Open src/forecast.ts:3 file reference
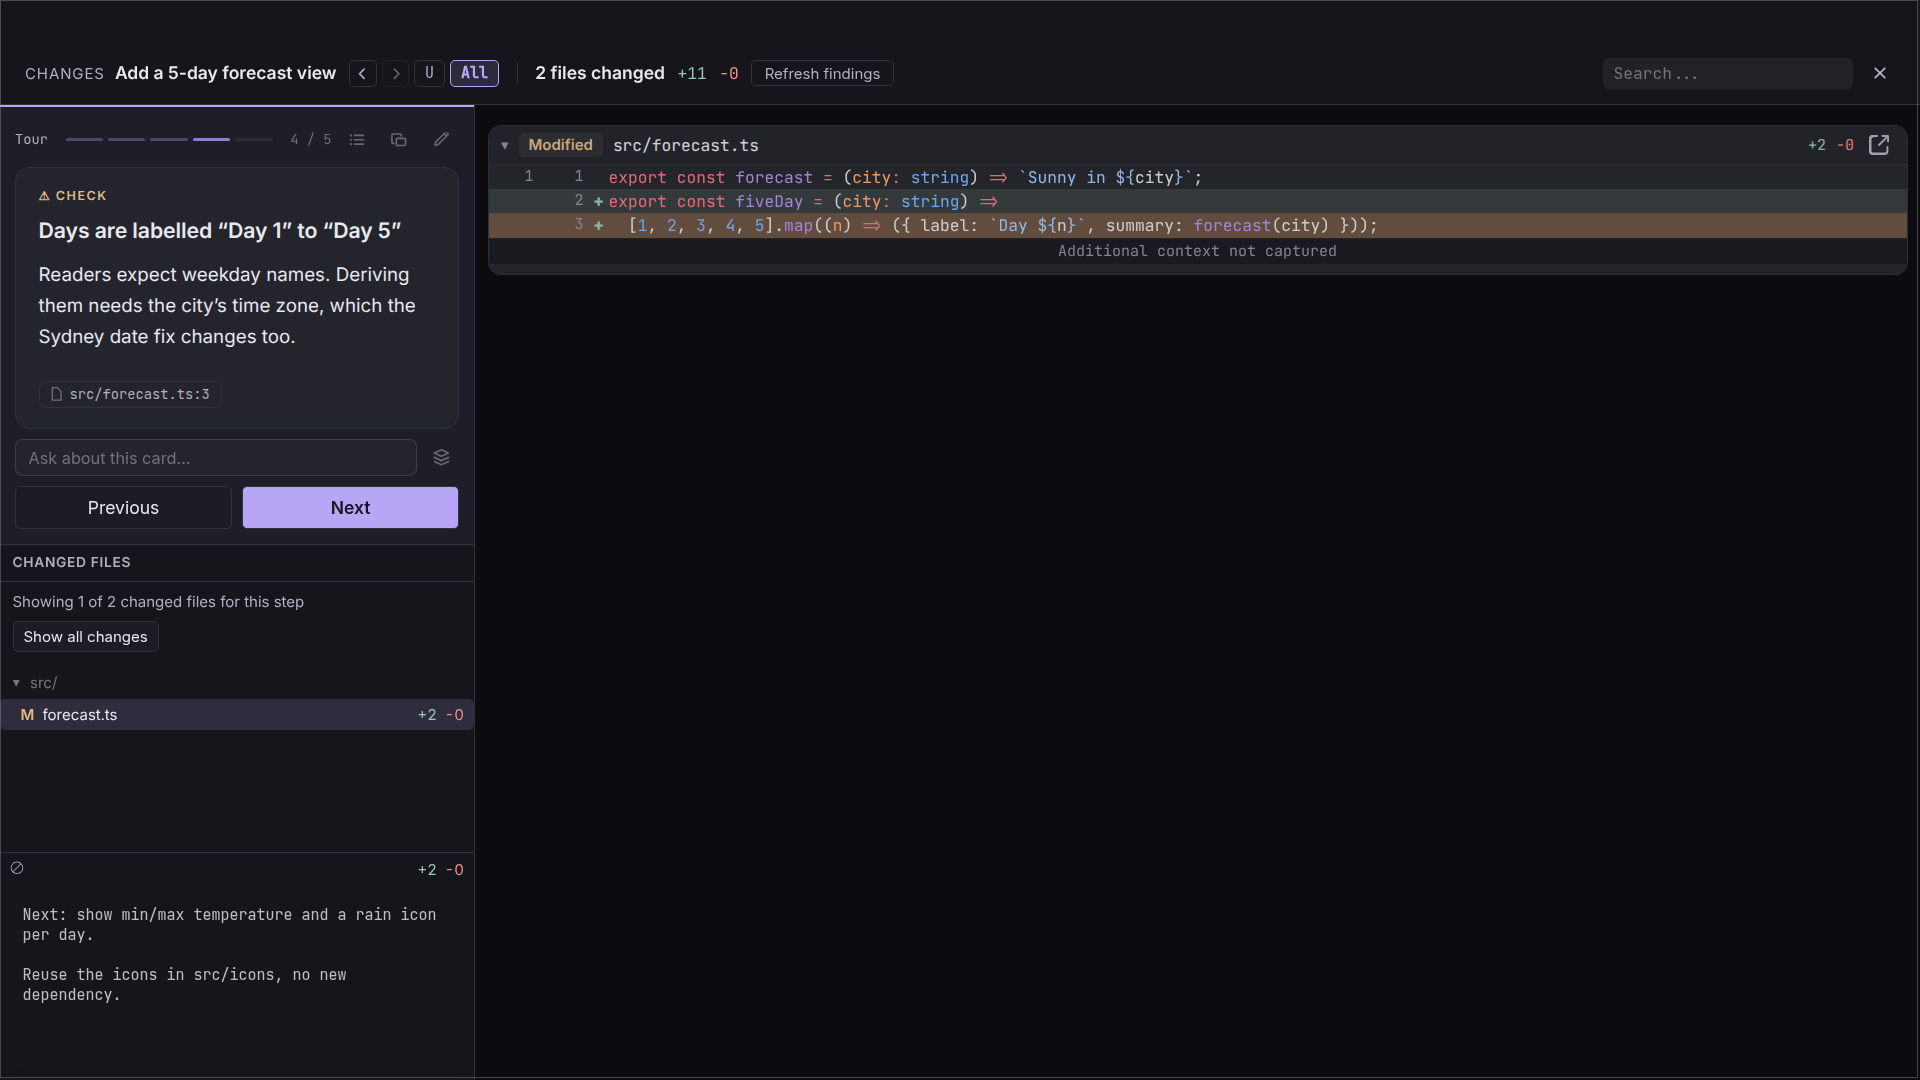 130,394
